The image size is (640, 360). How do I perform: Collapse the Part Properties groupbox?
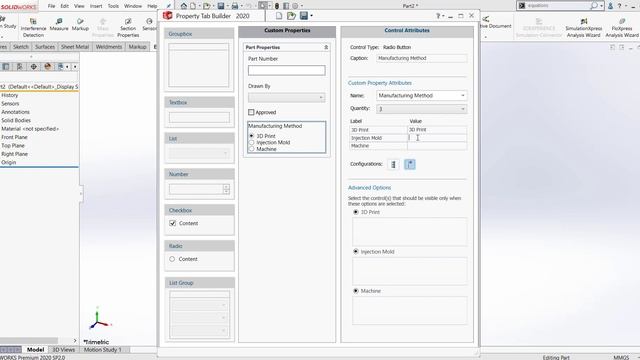[326, 47]
